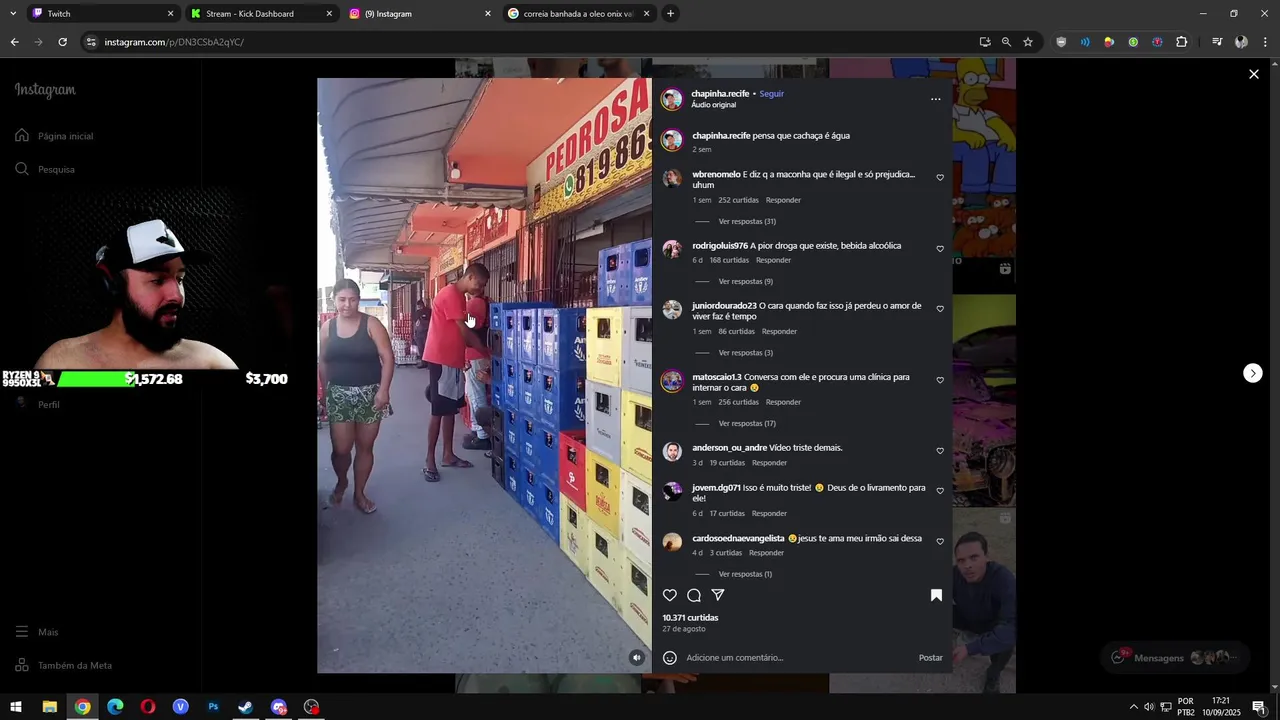This screenshot has height=720, width=1280.
Task: Share the post via paper plane icon
Action: [718, 595]
